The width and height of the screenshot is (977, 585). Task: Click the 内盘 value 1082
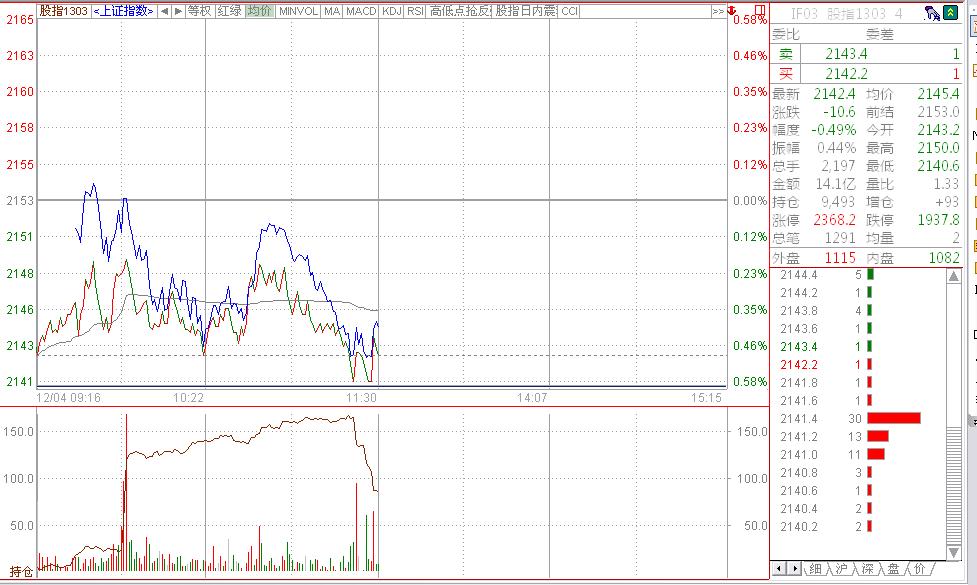[x=944, y=258]
